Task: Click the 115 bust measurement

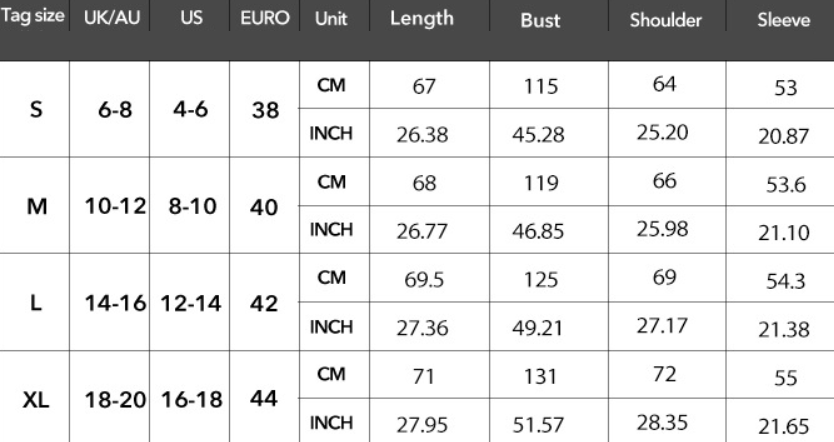Action: (540, 86)
